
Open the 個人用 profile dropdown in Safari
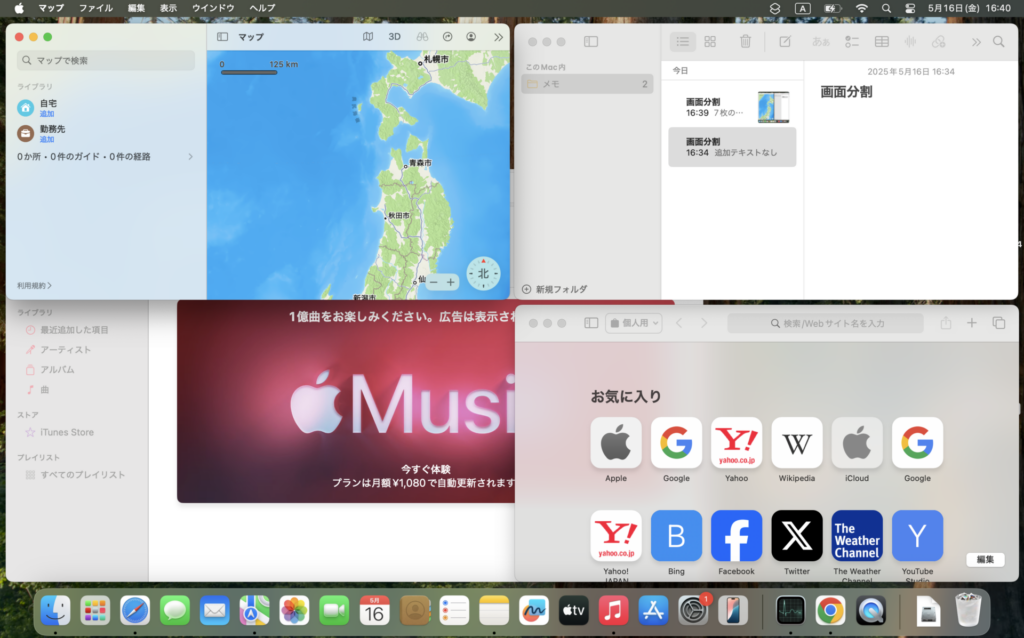(x=633, y=323)
